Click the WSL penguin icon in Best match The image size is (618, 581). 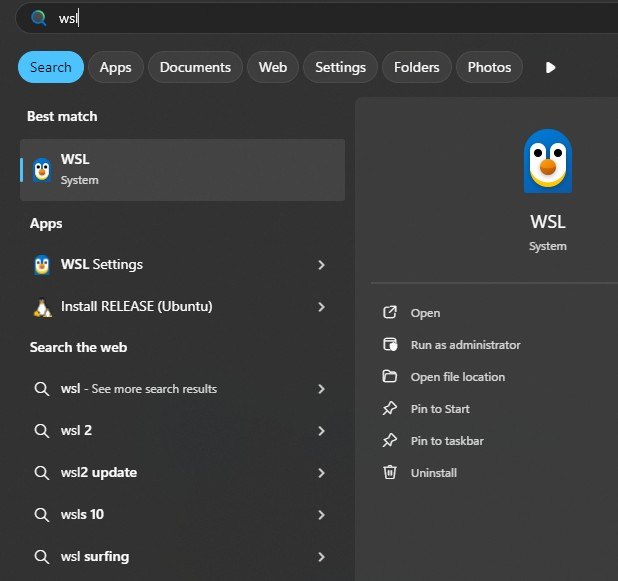tap(42, 170)
